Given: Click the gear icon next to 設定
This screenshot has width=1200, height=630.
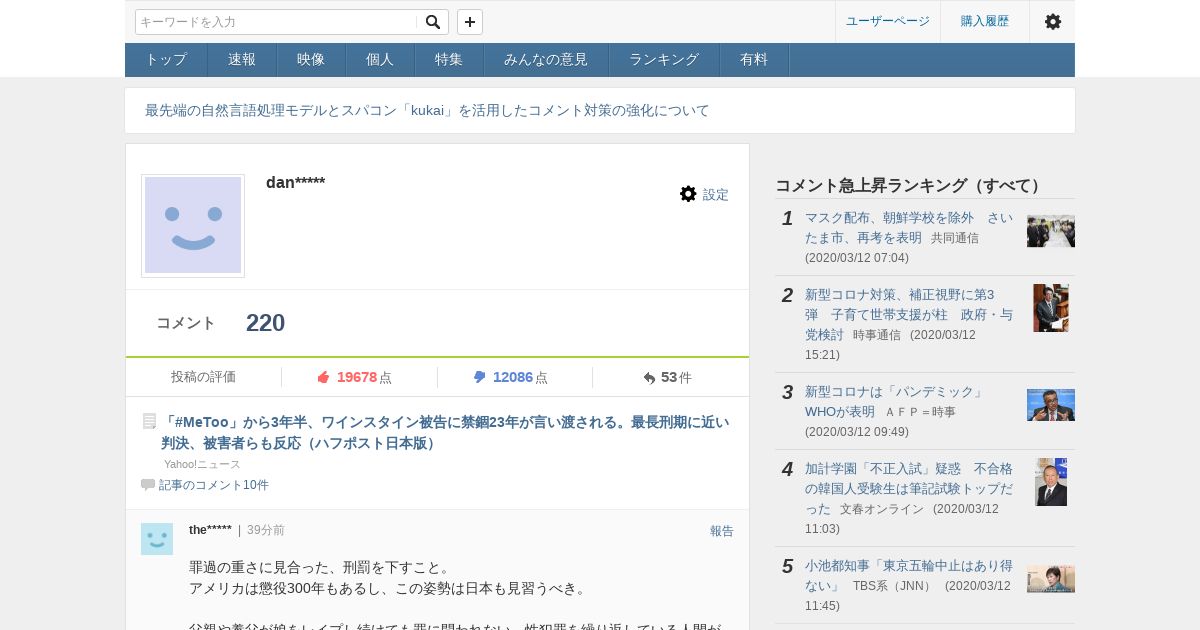Looking at the screenshot, I should coord(688,194).
